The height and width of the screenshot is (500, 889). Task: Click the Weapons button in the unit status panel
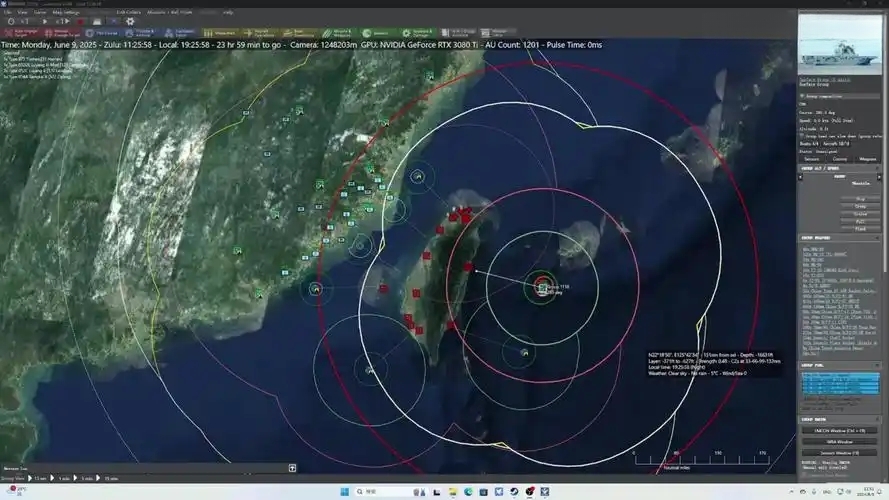(x=867, y=159)
